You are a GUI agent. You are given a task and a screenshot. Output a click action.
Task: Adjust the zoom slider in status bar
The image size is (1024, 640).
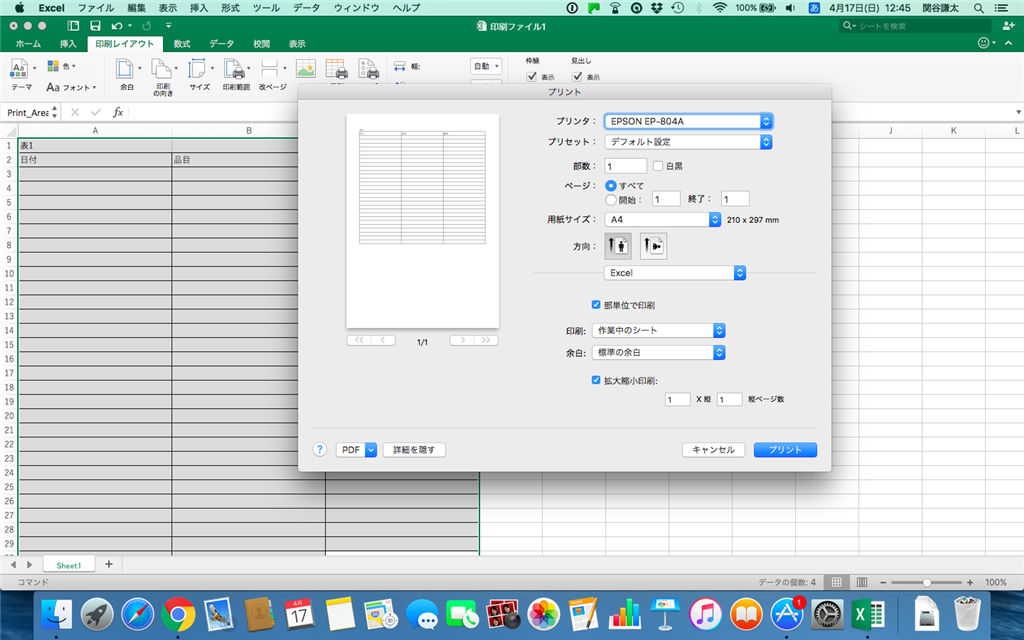click(x=927, y=582)
